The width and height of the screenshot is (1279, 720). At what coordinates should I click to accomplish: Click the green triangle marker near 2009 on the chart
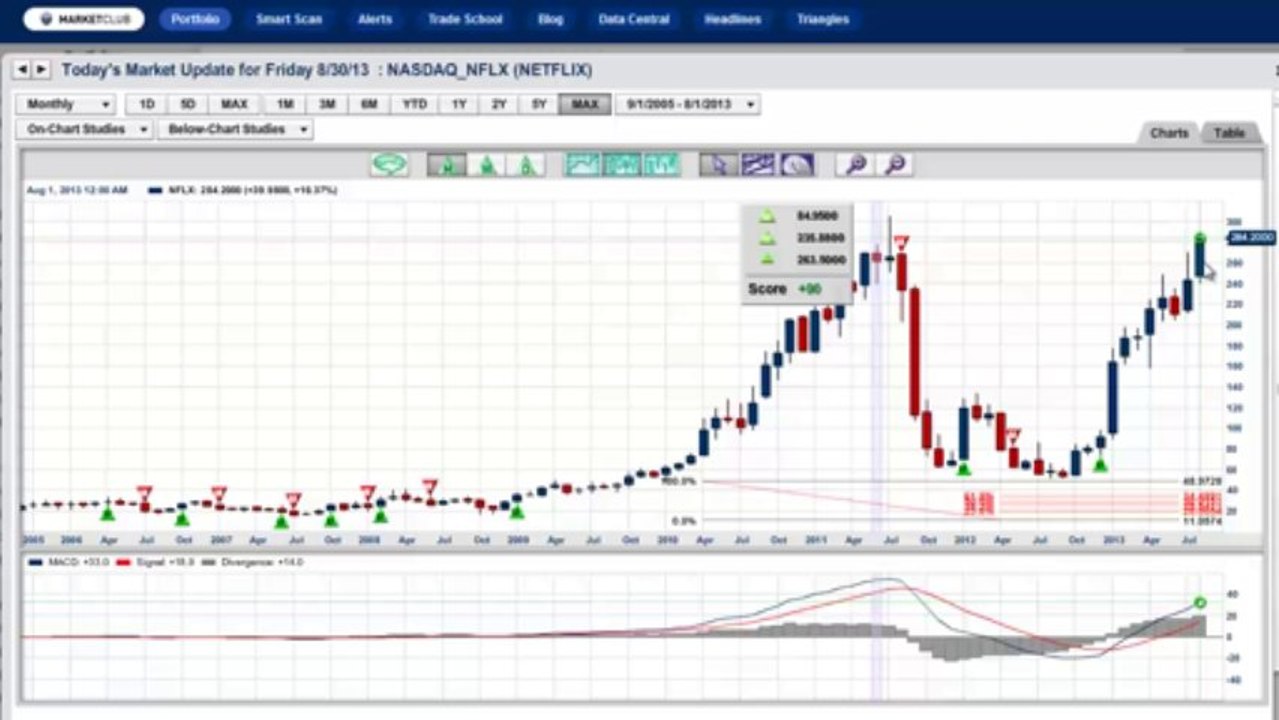516,512
